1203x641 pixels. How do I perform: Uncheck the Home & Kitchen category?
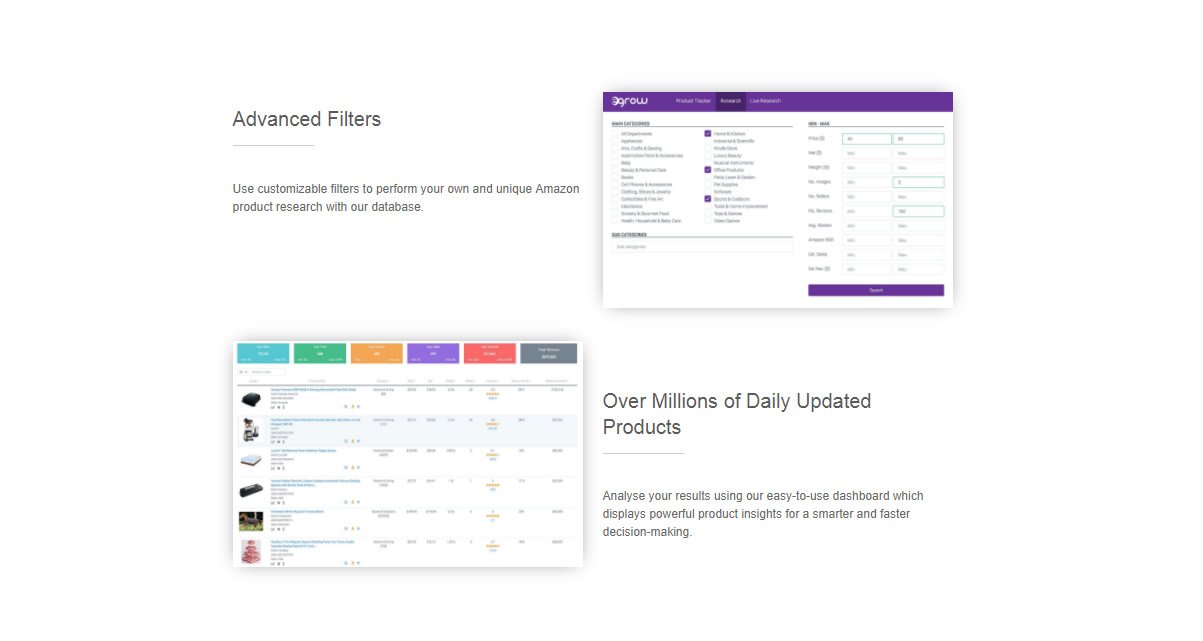(708, 134)
